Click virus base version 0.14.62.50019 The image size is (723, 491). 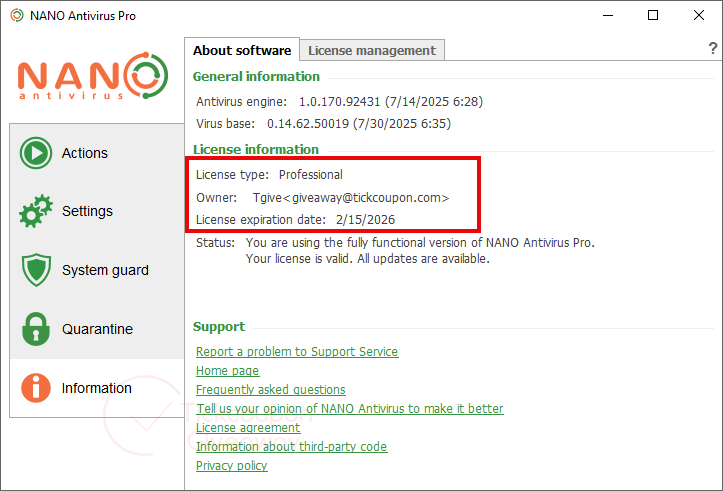pos(308,124)
